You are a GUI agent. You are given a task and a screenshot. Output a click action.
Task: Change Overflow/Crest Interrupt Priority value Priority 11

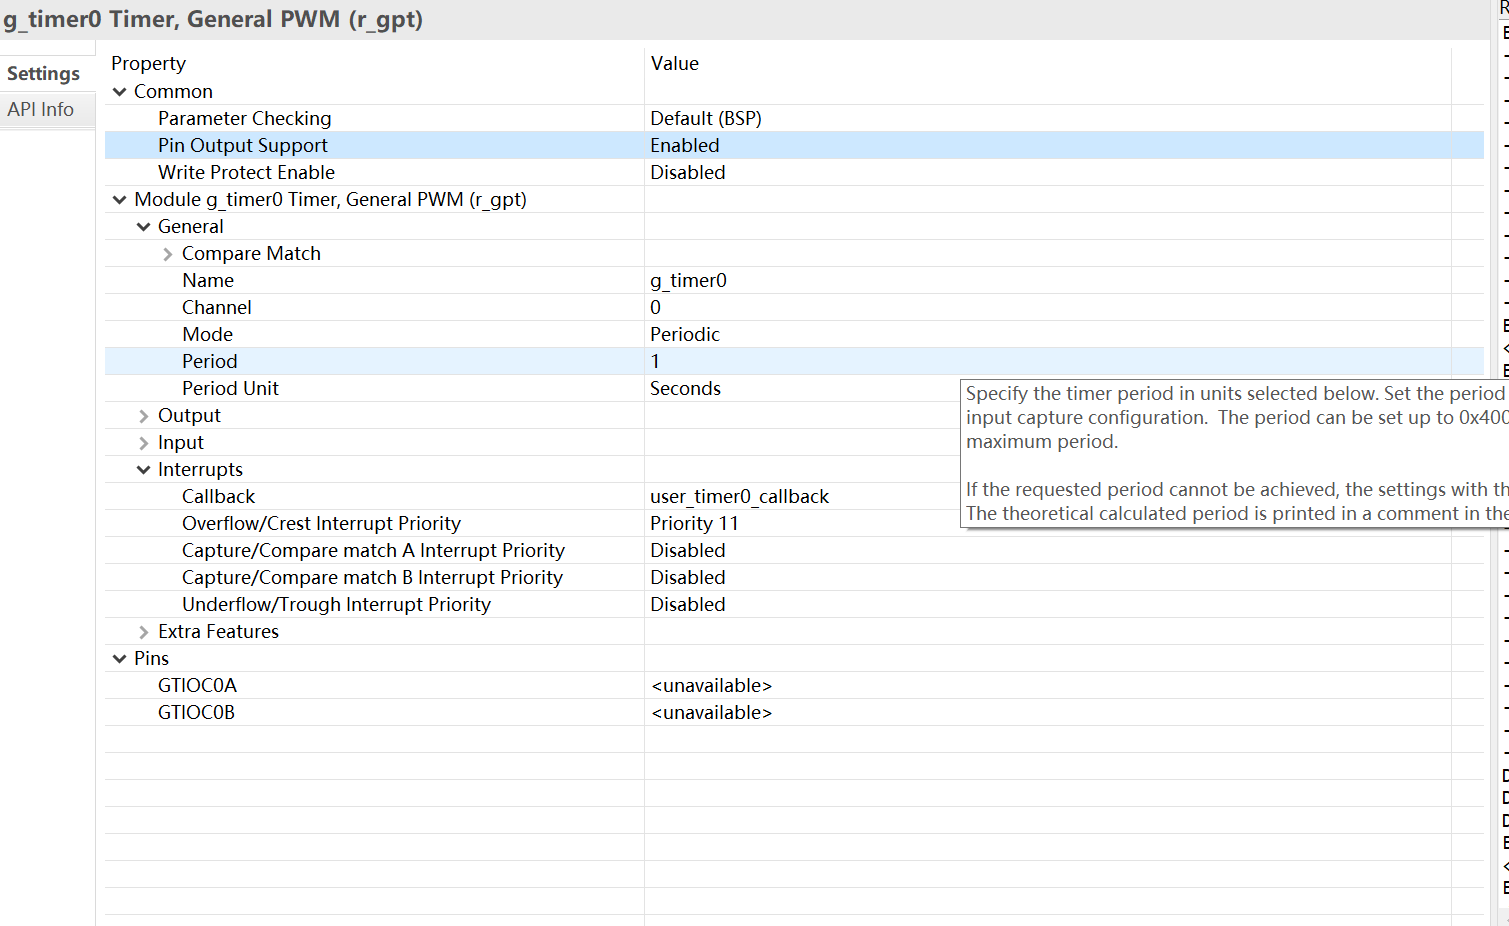(x=695, y=523)
